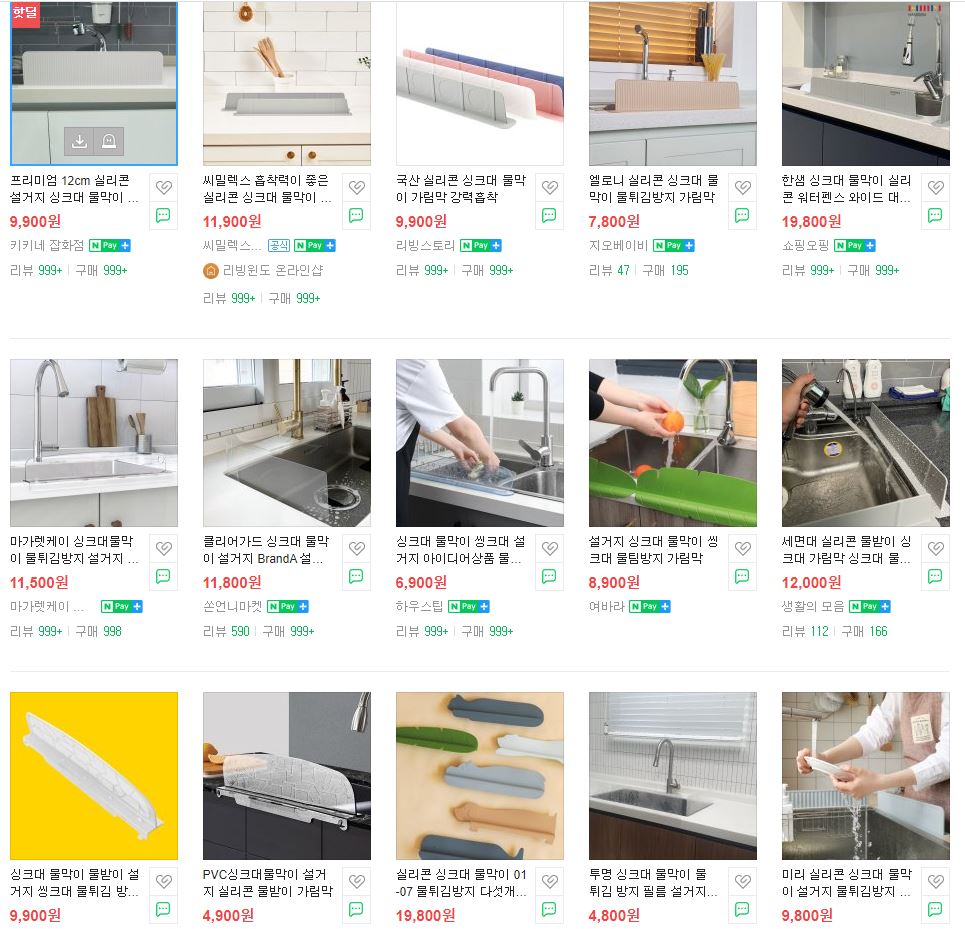Open the green leaf sink guard thumbnail
This screenshot has height=929, width=965.
click(x=673, y=443)
